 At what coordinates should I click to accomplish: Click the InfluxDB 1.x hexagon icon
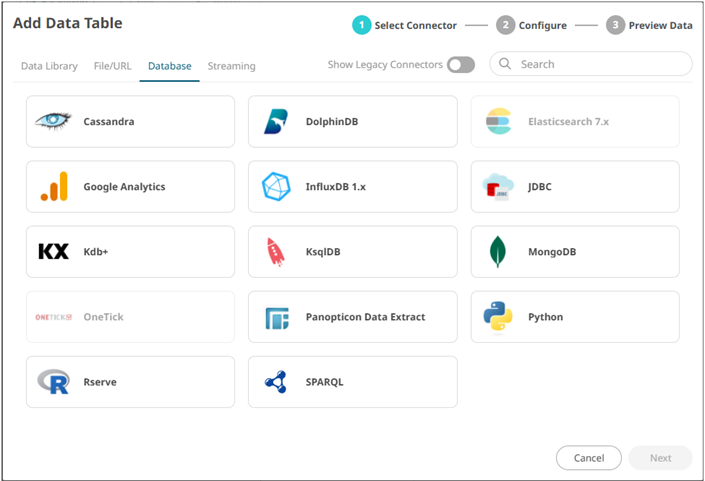[275, 187]
